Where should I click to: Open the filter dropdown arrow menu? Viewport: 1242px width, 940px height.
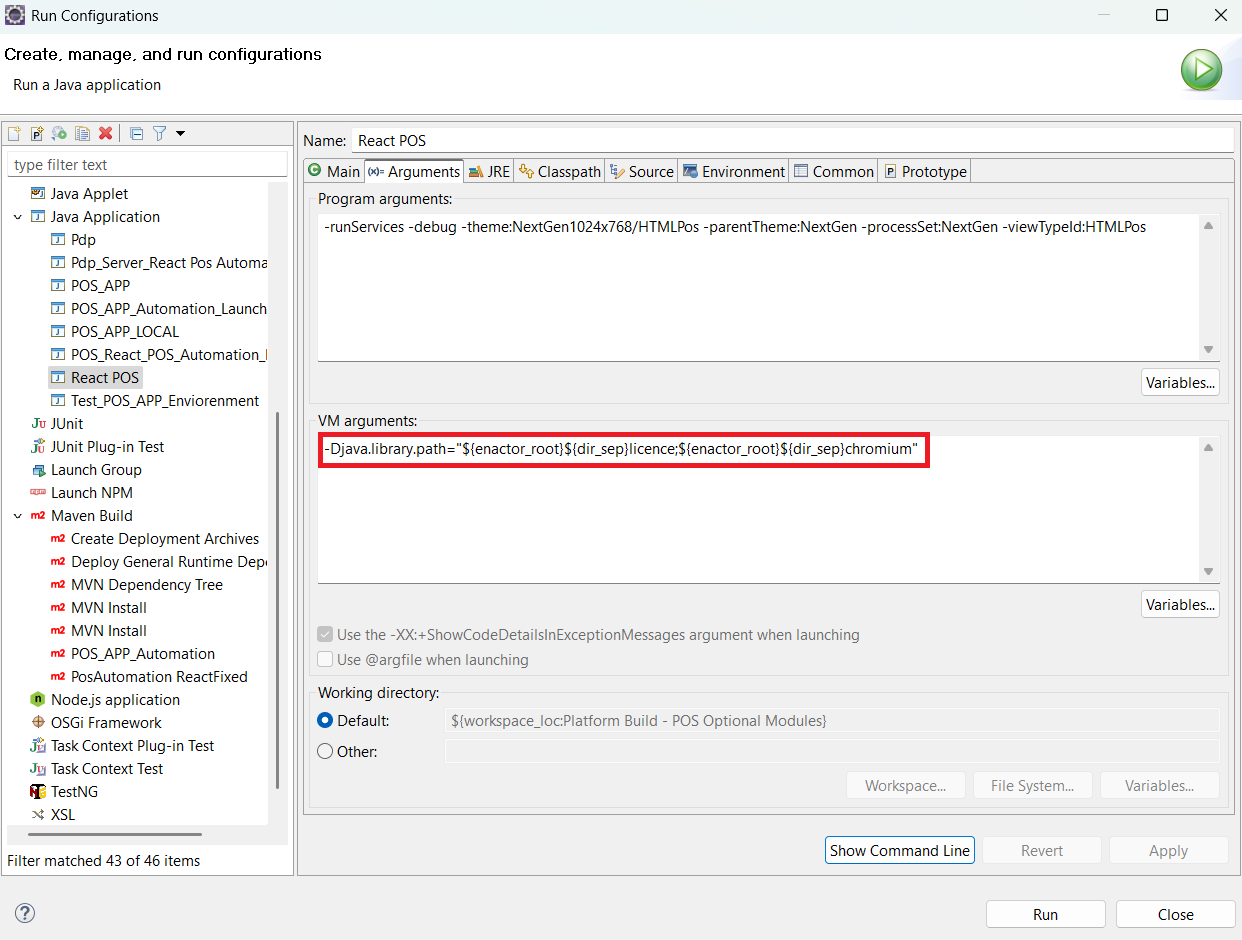click(180, 133)
